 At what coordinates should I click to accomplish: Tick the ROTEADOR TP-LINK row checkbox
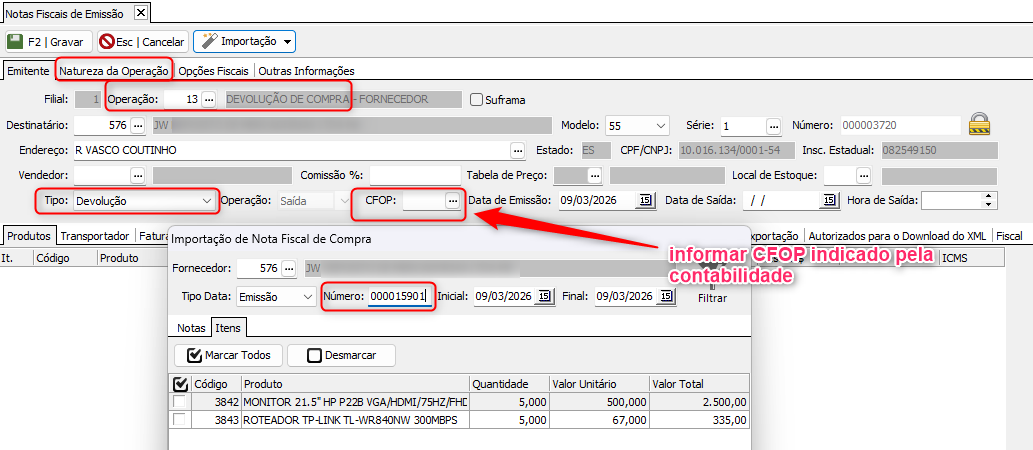(x=180, y=420)
